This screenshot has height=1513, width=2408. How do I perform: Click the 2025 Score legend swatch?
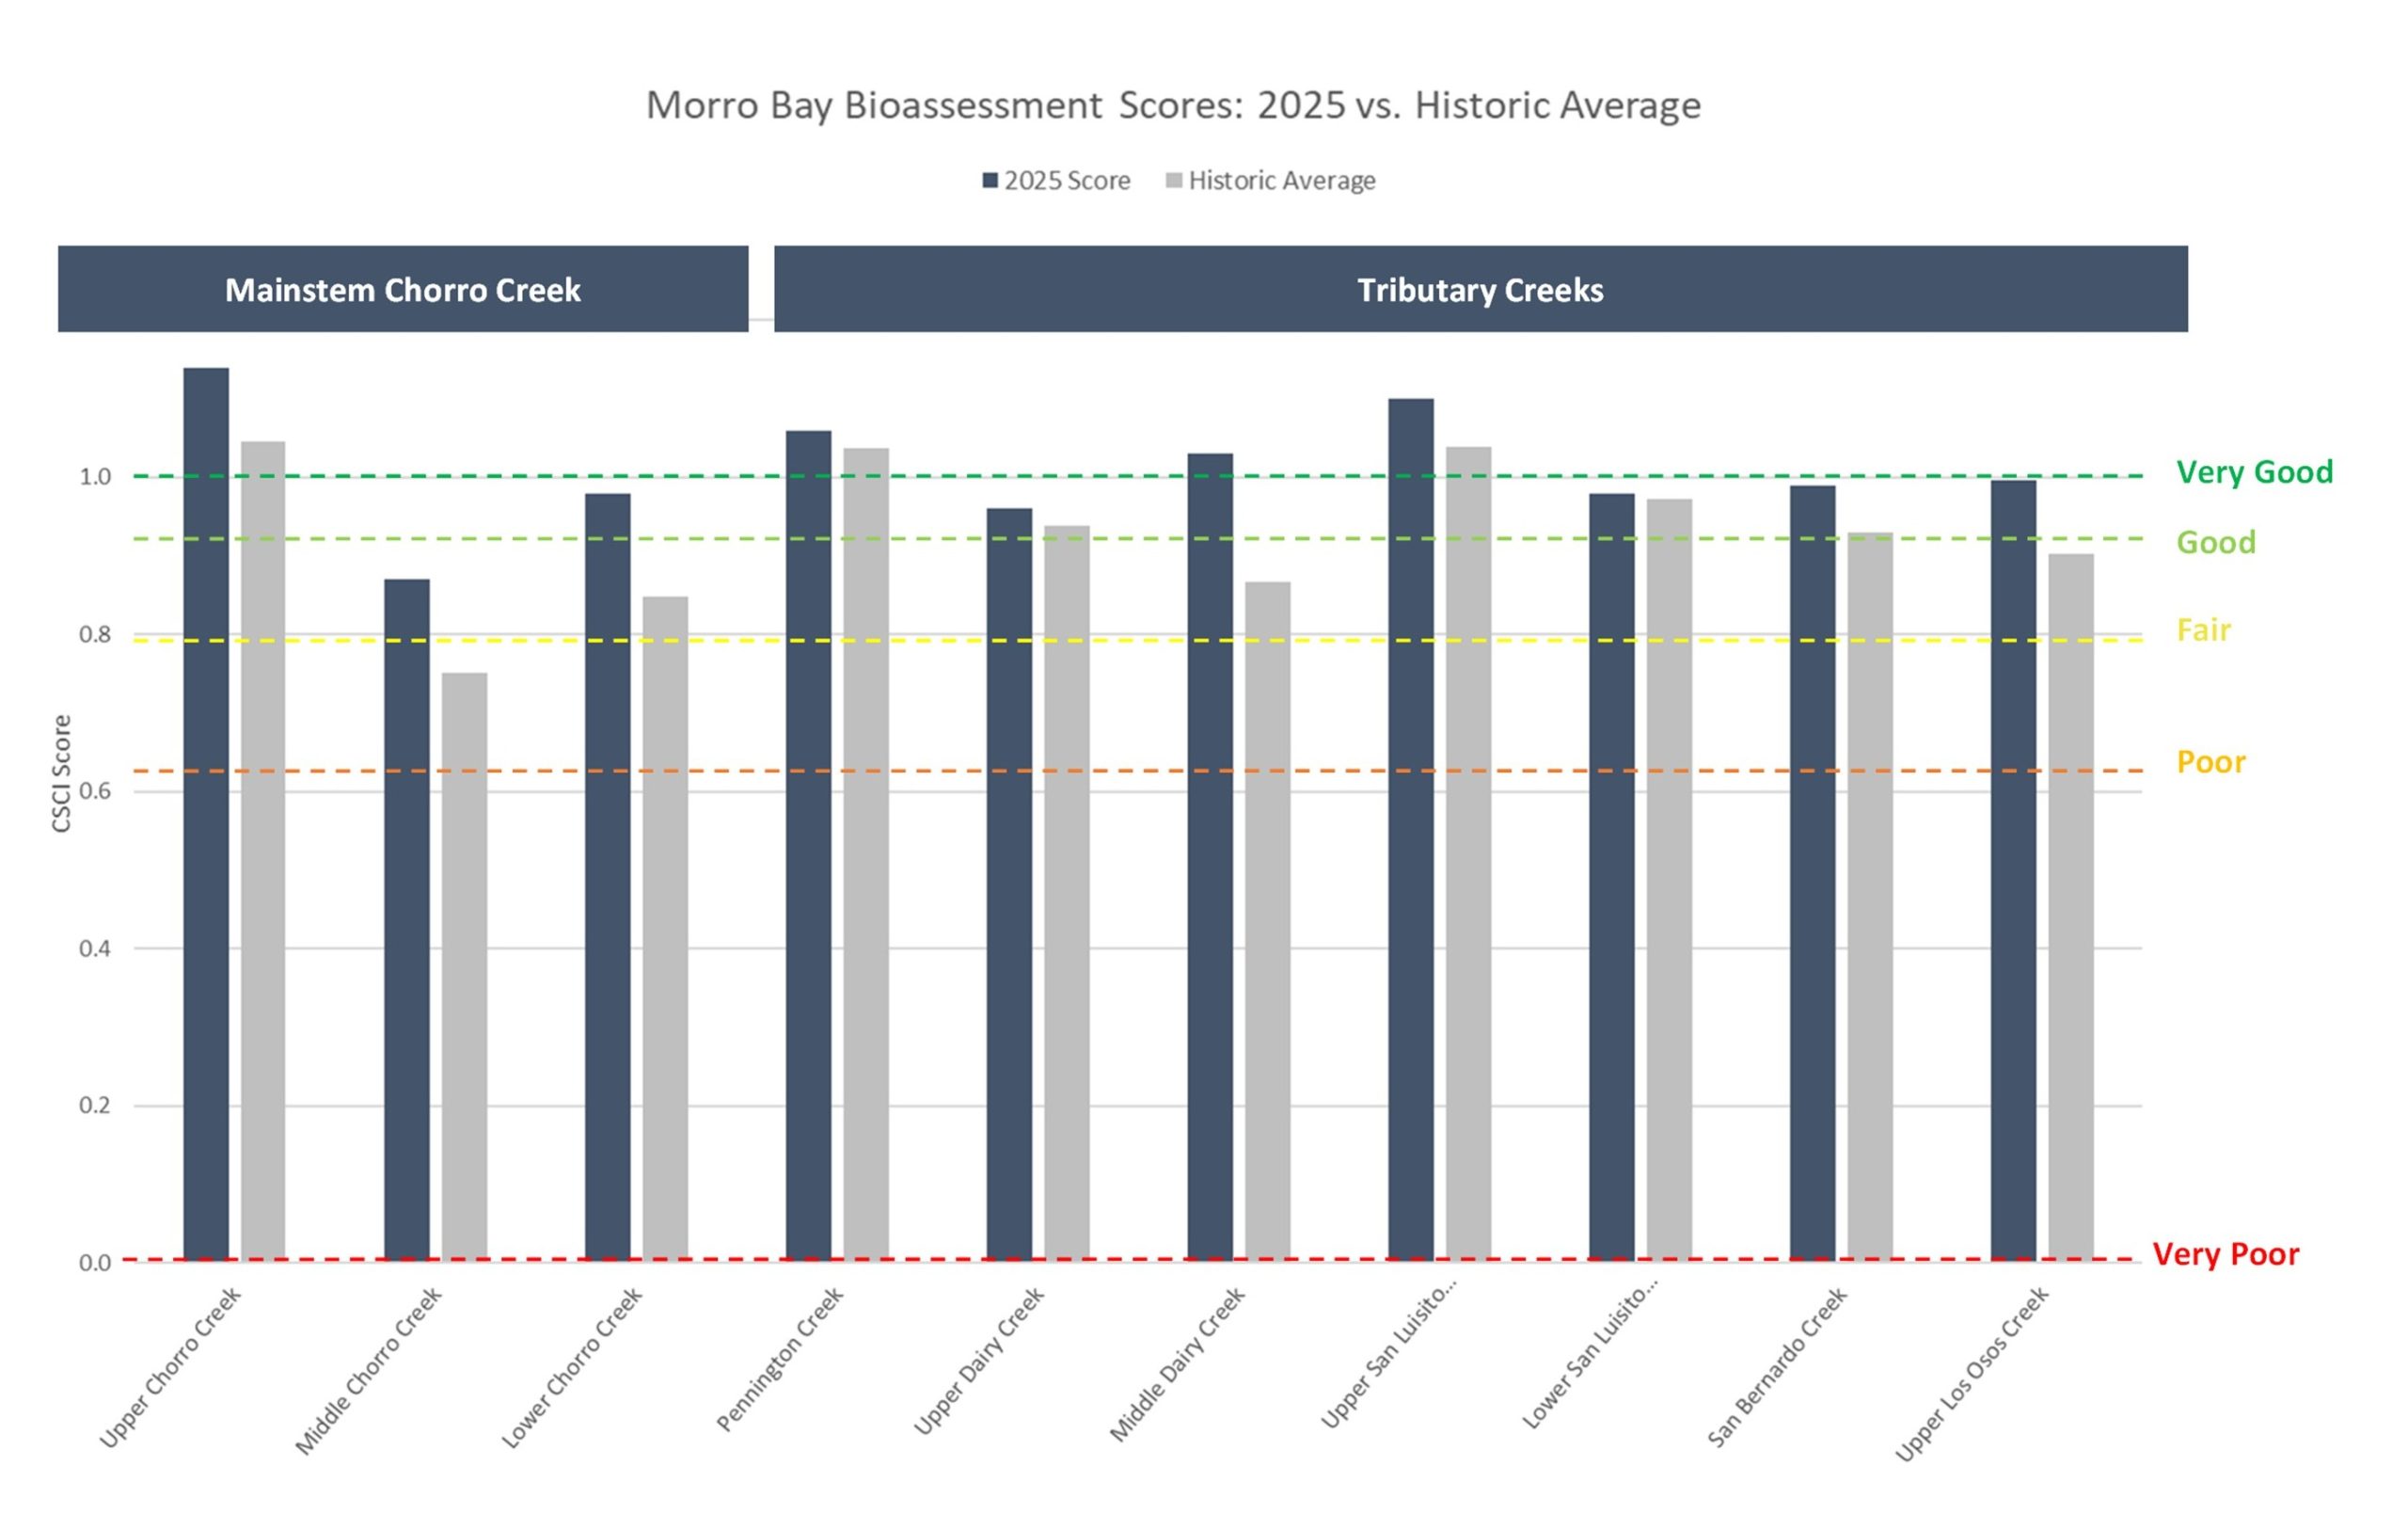click(990, 181)
